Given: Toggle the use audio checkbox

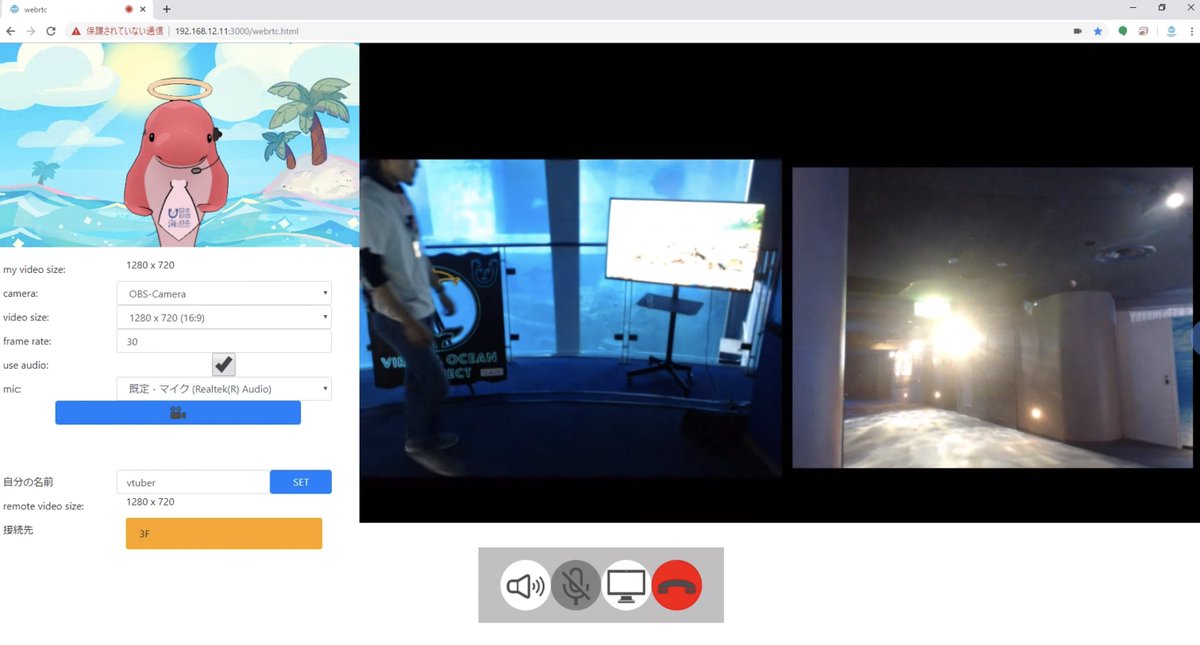Looking at the screenshot, I should 224,365.
